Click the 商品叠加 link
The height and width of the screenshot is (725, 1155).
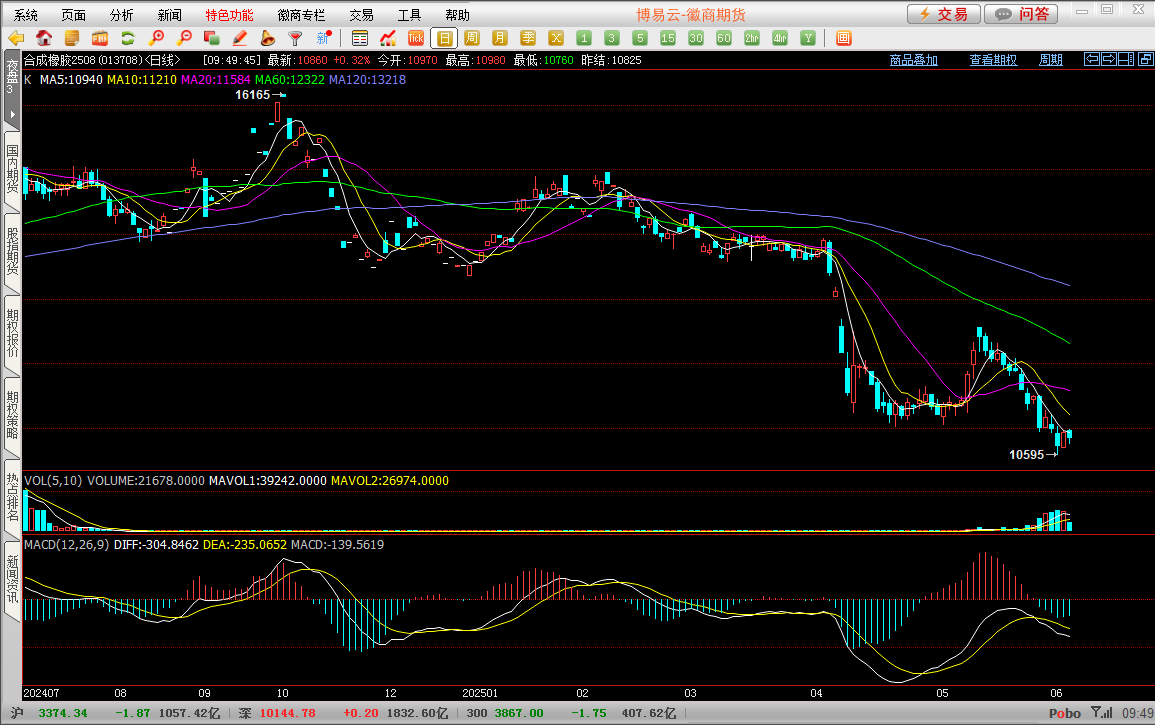(913, 60)
